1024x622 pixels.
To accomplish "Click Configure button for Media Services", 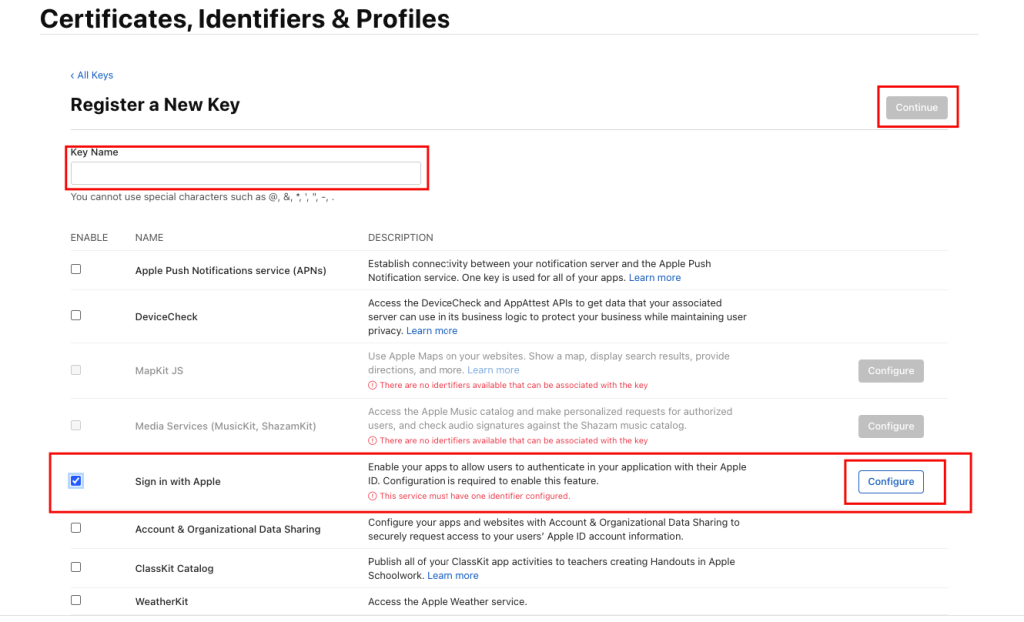I will coord(891,426).
